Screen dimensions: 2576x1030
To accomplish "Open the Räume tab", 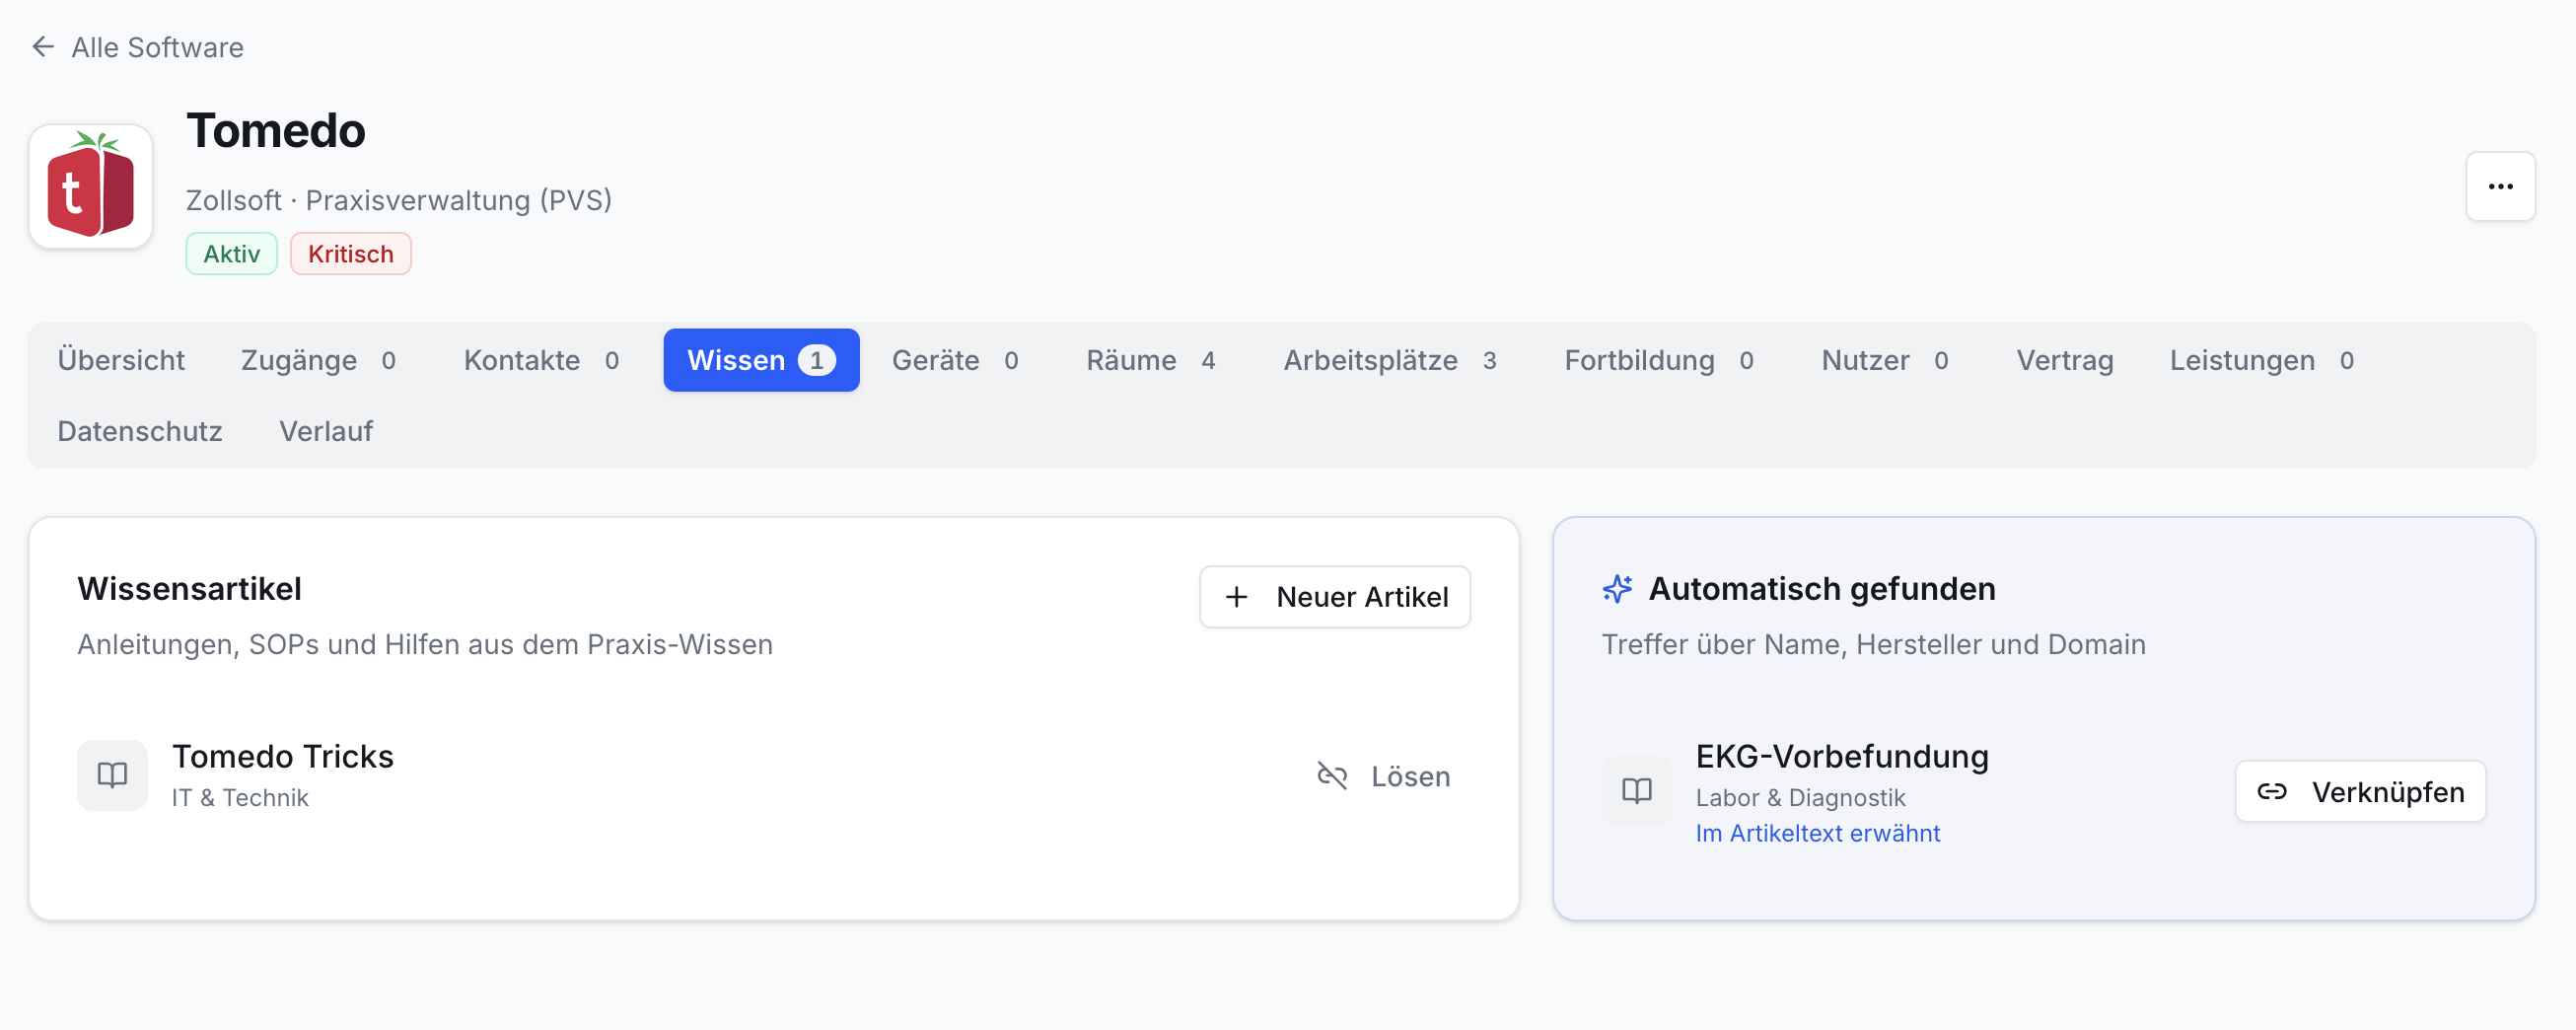I will coord(1151,360).
